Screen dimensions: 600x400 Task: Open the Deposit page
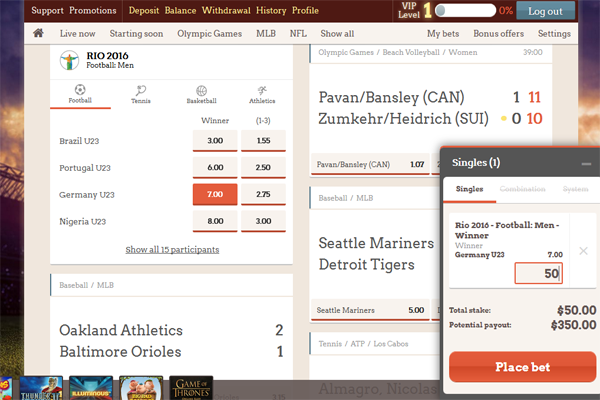click(144, 10)
